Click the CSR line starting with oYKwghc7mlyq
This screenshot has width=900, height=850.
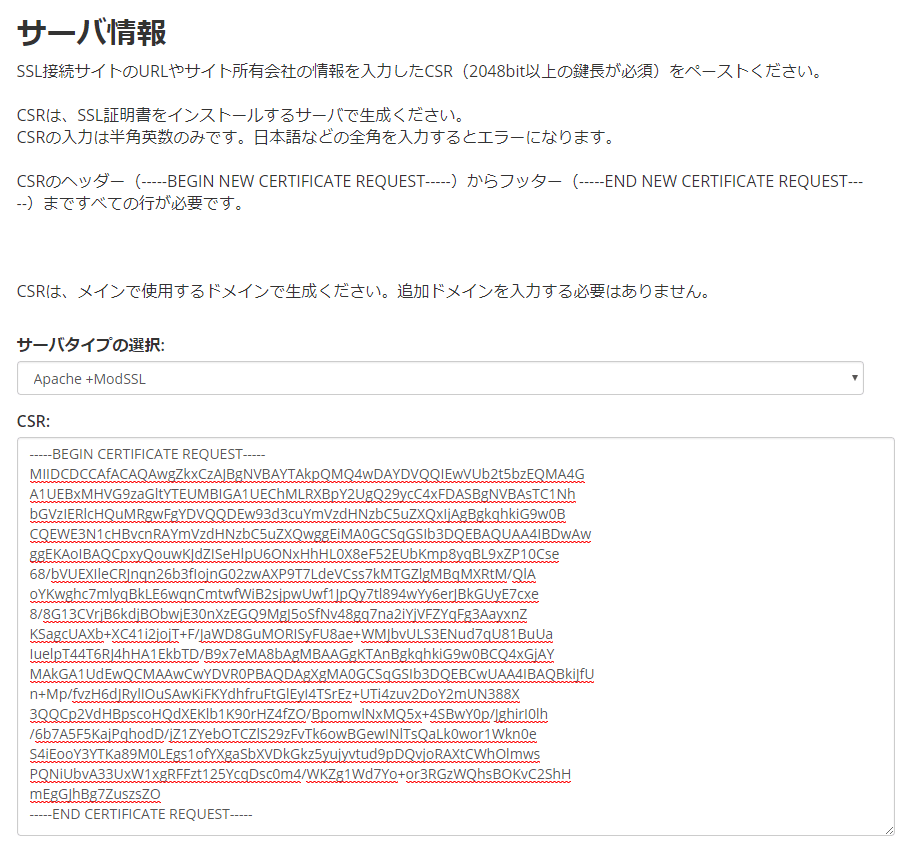[285, 594]
